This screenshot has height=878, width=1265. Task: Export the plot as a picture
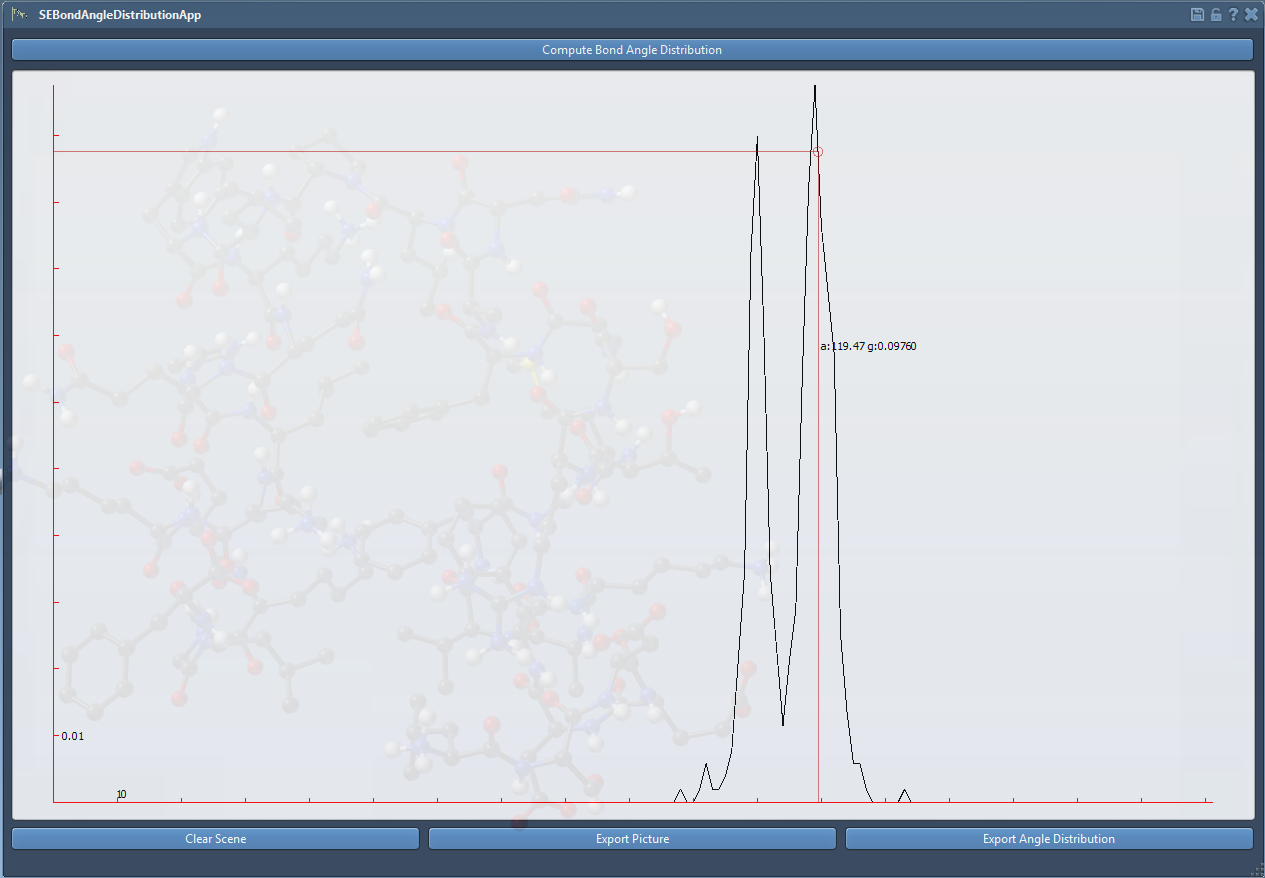click(632, 839)
